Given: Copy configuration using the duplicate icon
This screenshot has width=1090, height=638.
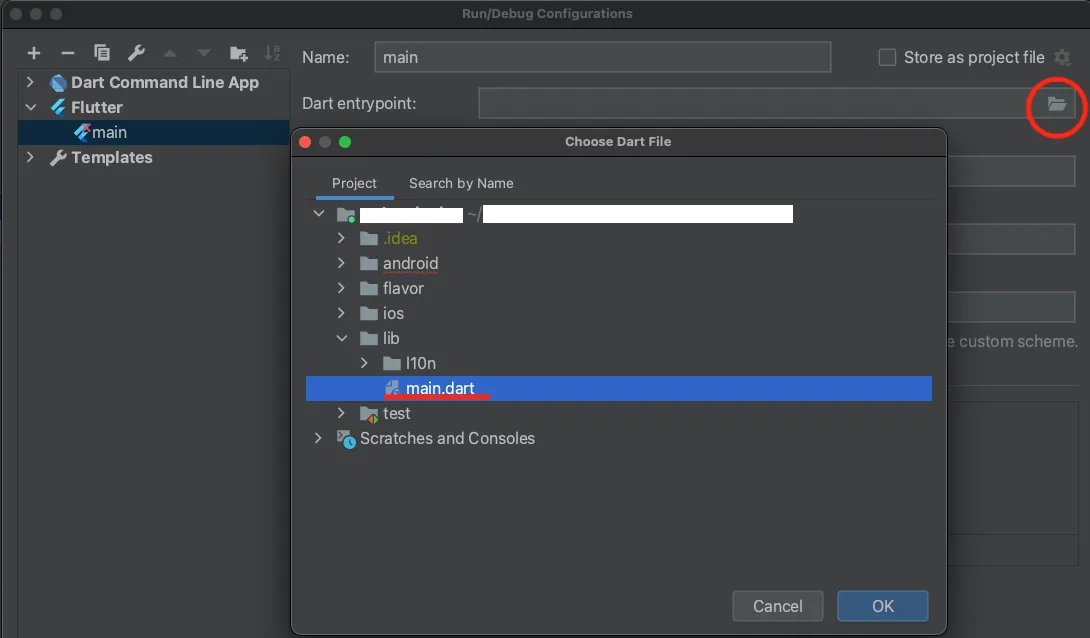Looking at the screenshot, I should (101, 53).
